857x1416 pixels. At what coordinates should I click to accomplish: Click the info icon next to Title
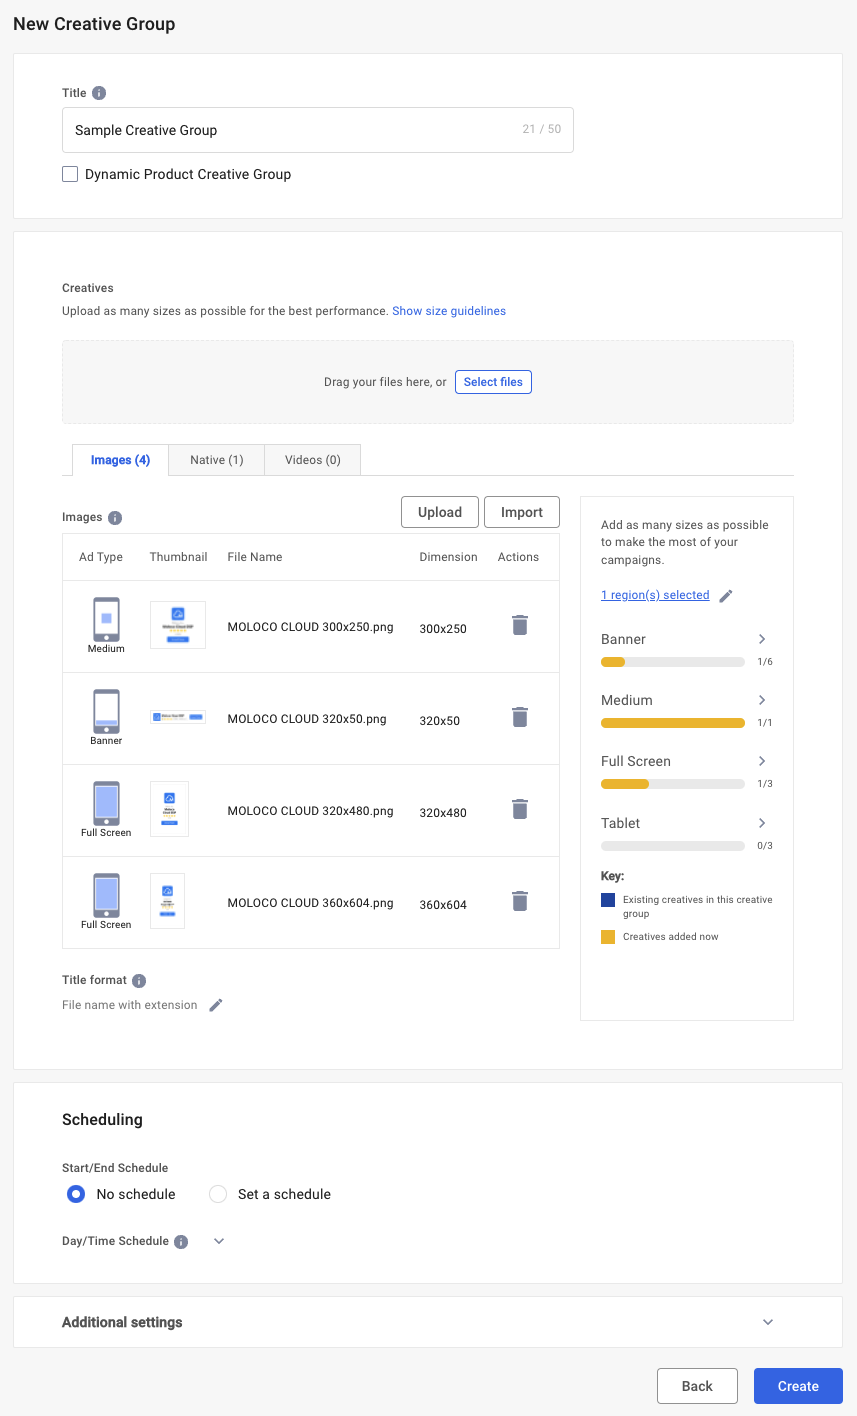click(x=99, y=93)
